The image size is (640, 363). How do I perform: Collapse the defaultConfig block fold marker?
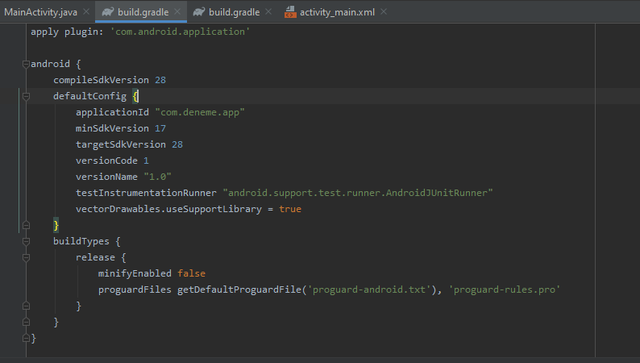(26, 96)
